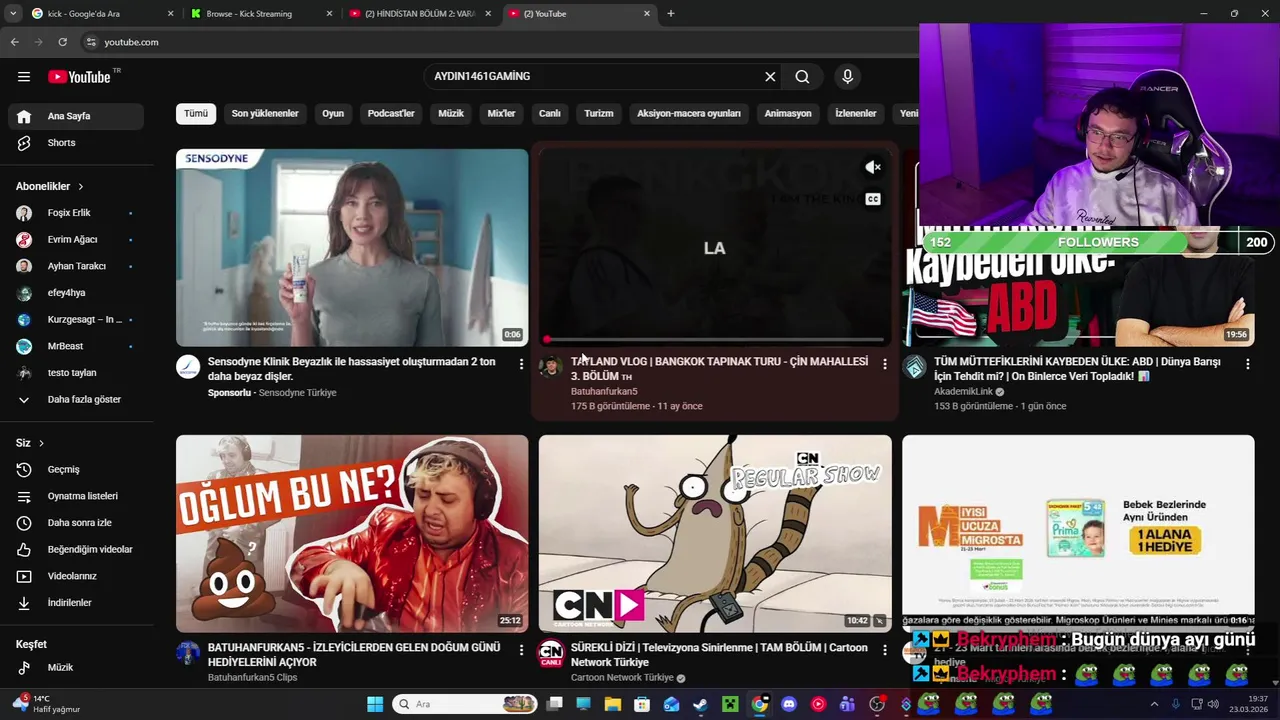Open the OĞLUM BU NE video thumbnail
The width and height of the screenshot is (1280, 720).
(352, 534)
